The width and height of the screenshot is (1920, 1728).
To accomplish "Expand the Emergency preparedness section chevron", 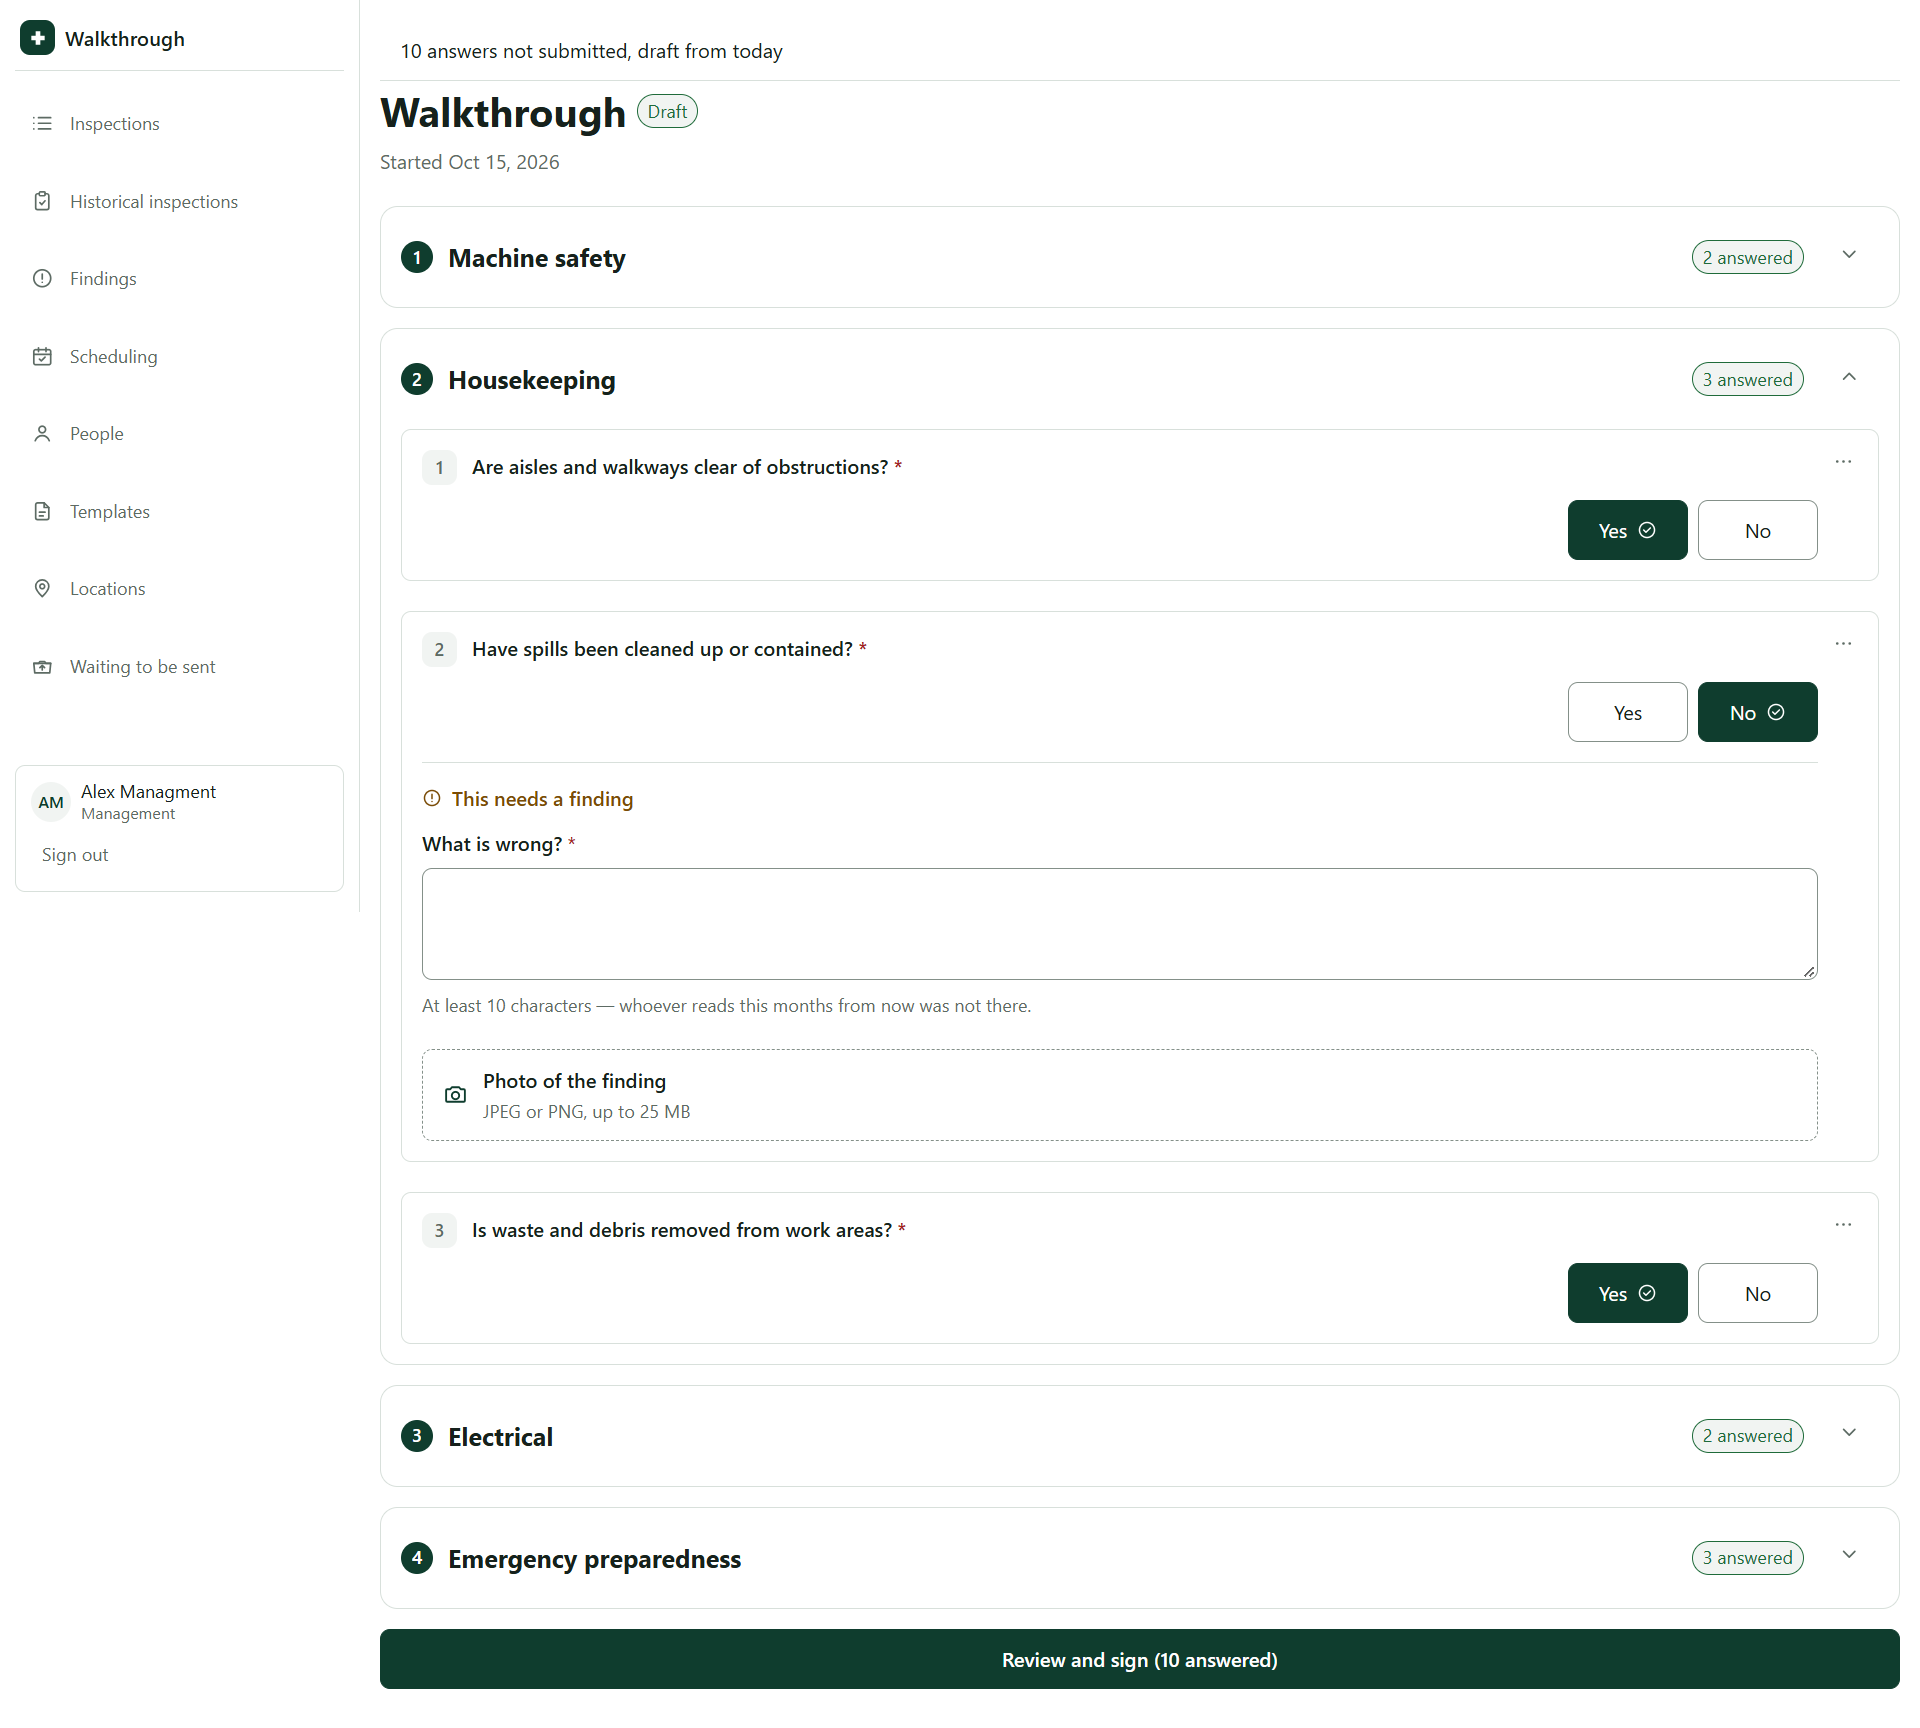I will [1849, 1555].
